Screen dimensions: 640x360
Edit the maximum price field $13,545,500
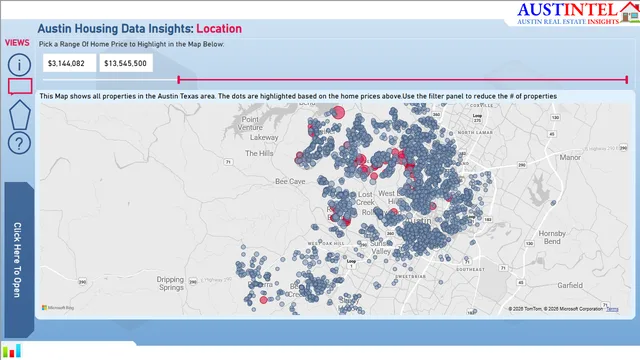pyautogui.click(x=126, y=63)
